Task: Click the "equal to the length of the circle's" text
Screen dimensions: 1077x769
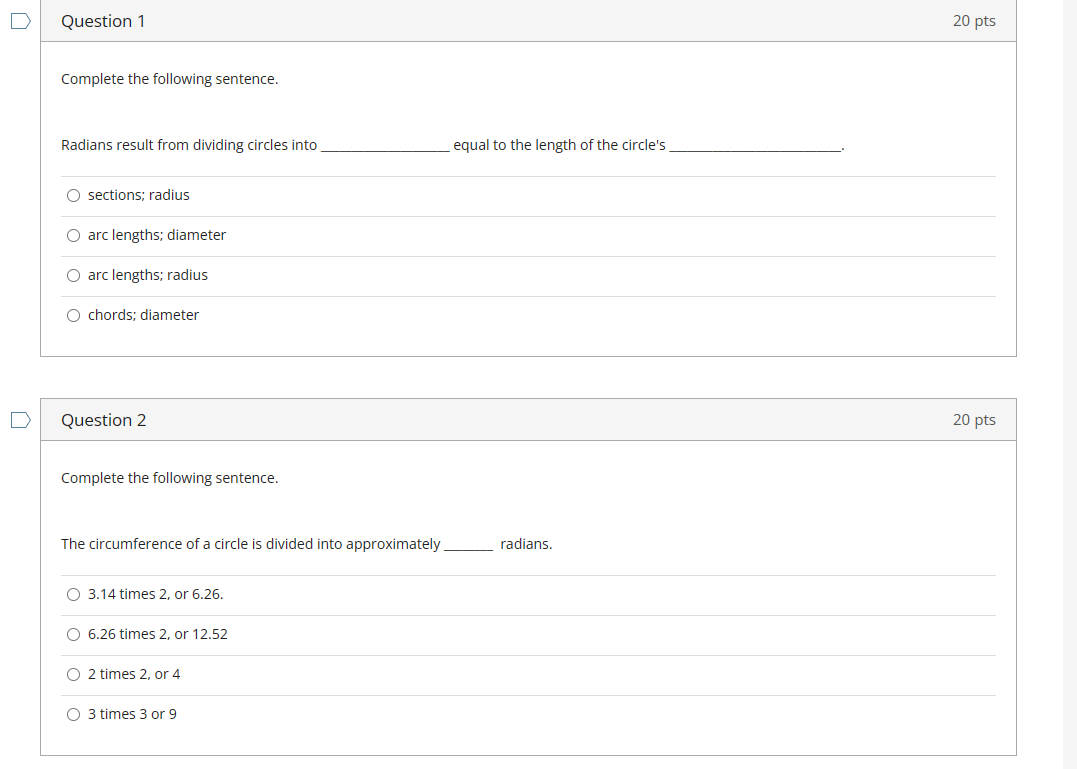Action: (559, 145)
